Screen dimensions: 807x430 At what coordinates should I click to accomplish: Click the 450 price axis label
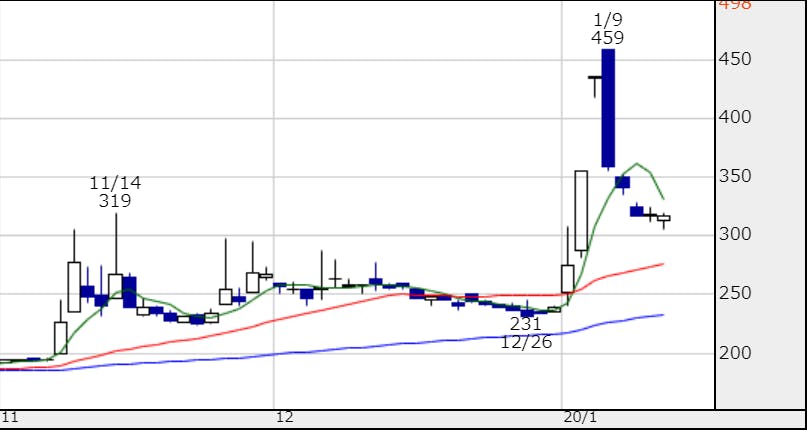[734, 59]
